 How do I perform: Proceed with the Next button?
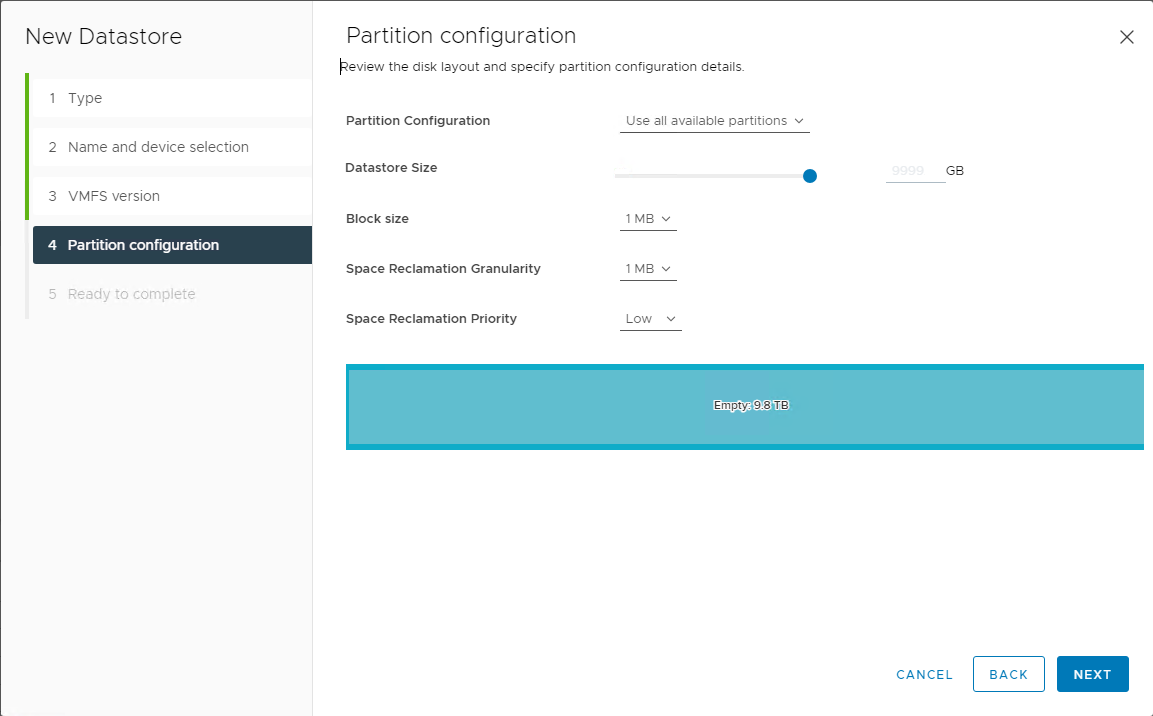(1092, 674)
